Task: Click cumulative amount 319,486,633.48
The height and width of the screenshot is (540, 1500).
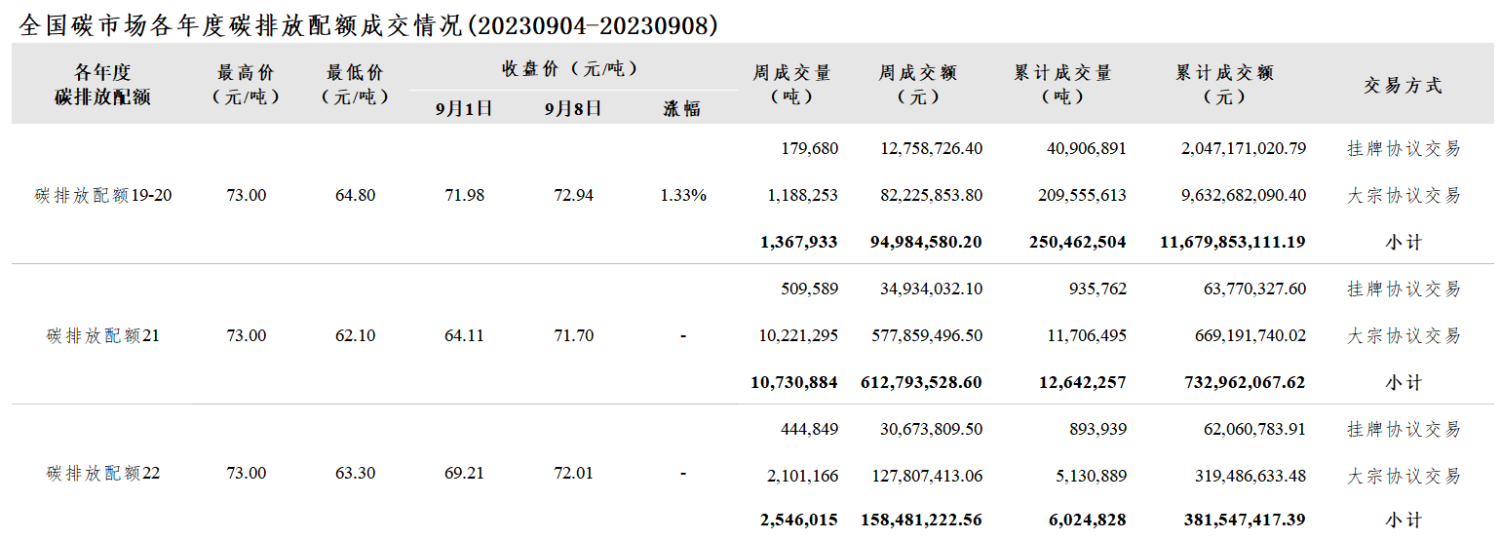Action: [x=1251, y=476]
